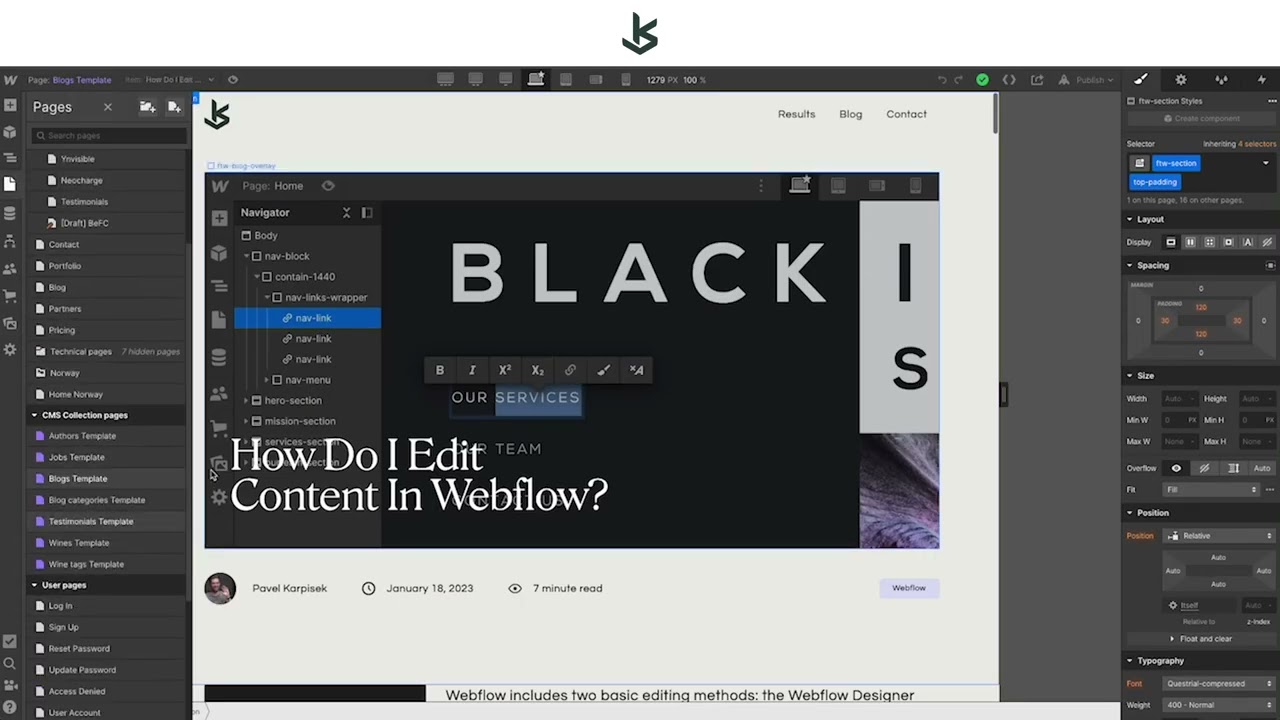Open the CMS Collections database icon in the outer sidebar
The width and height of the screenshot is (1280, 720).
[x=10, y=213]
